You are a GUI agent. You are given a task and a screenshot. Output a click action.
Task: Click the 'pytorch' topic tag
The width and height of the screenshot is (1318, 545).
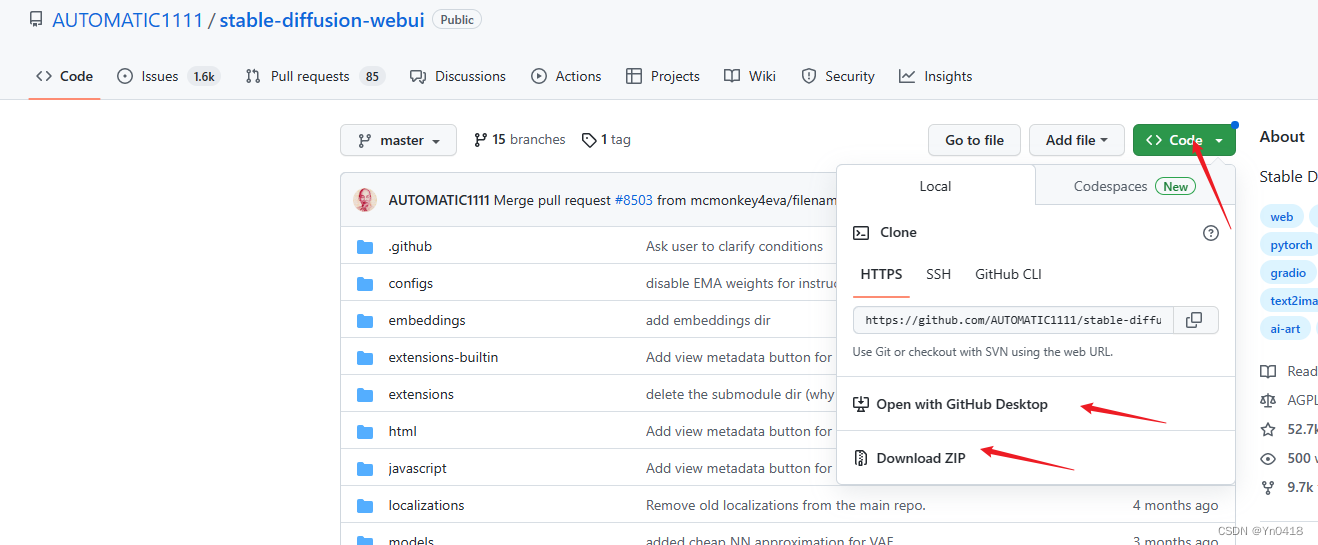(x=1289, y=245)
